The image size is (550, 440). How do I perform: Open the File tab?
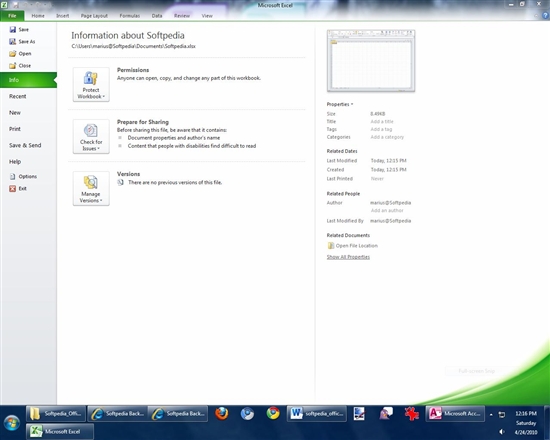pos(12,16)
